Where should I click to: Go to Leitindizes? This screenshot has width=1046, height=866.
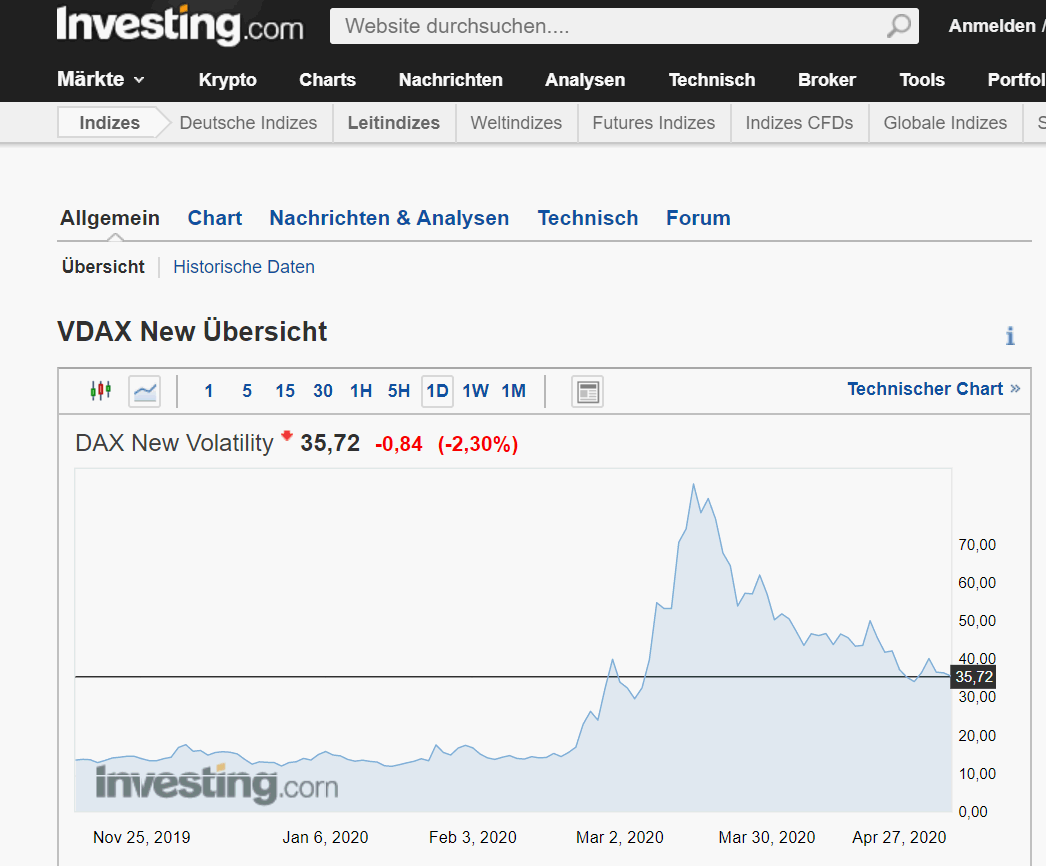pos(394,123)
